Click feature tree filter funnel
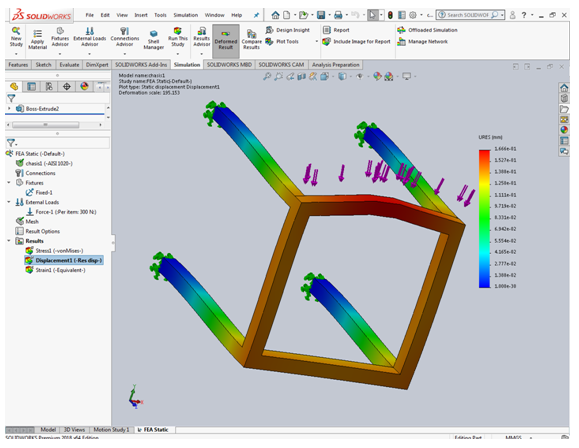Viewport: 579px width, 448px height. click(11, 98)
